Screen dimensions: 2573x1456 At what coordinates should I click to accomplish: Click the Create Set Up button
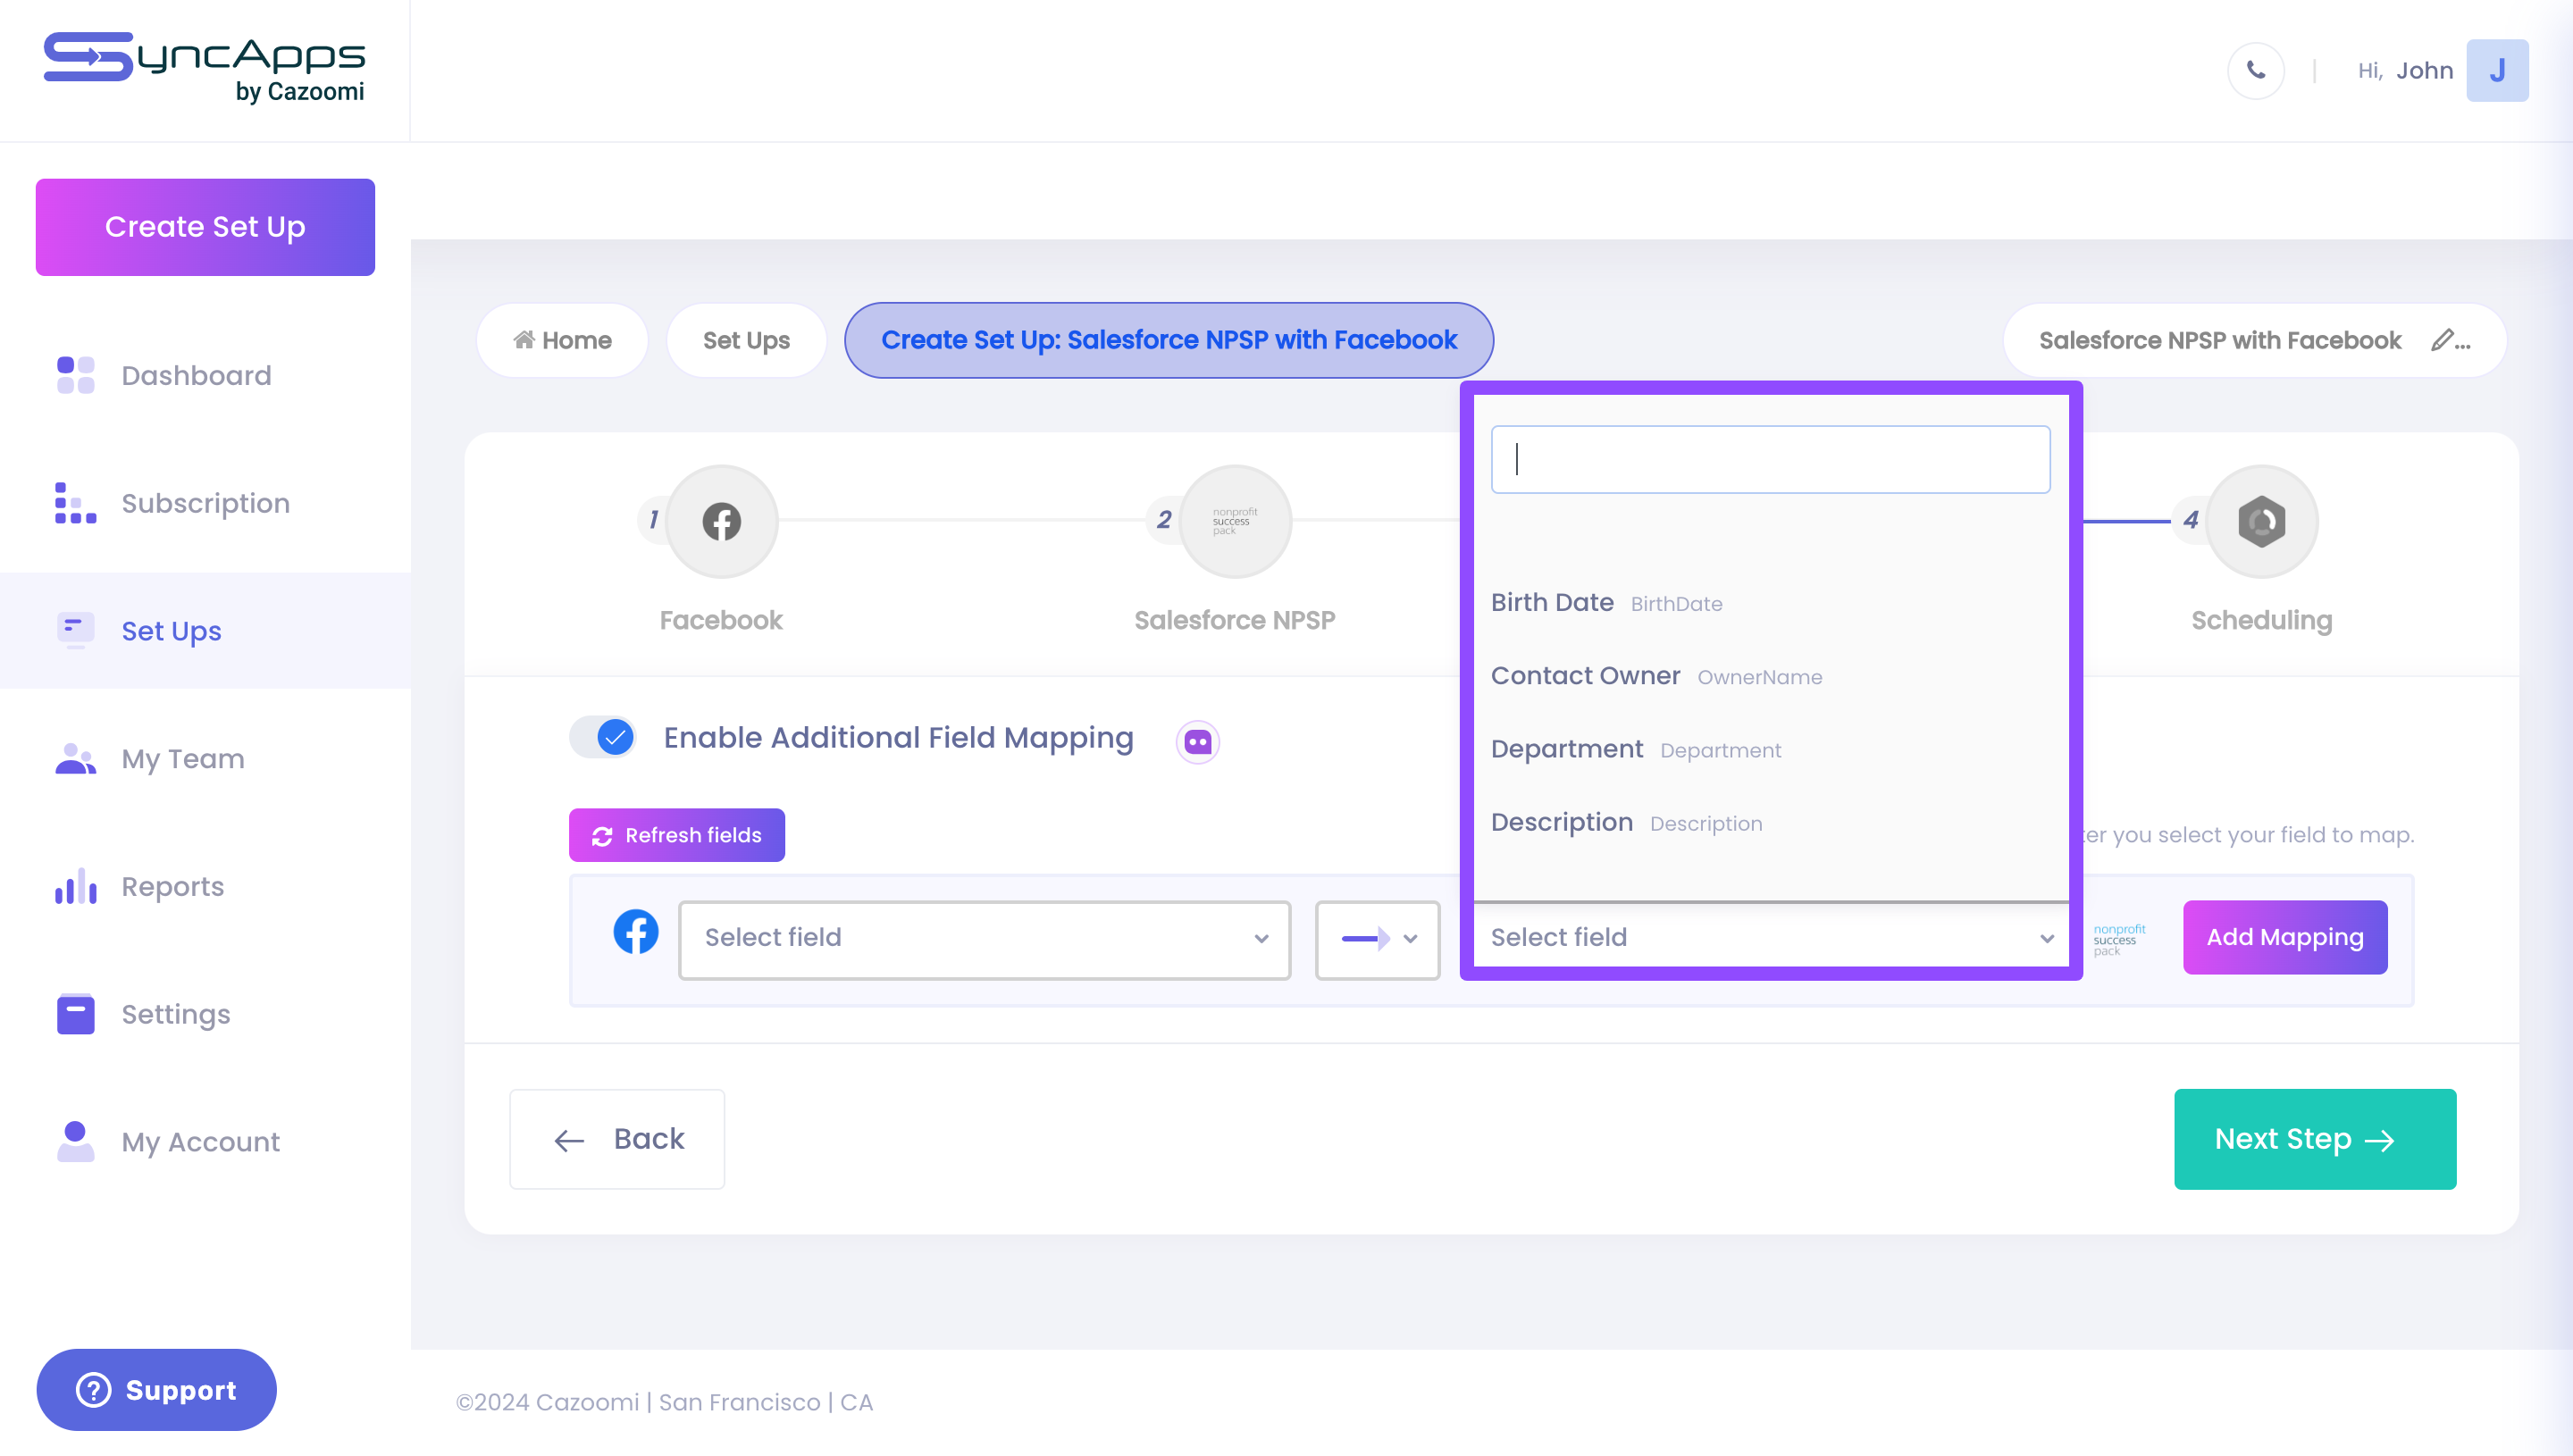205,227
